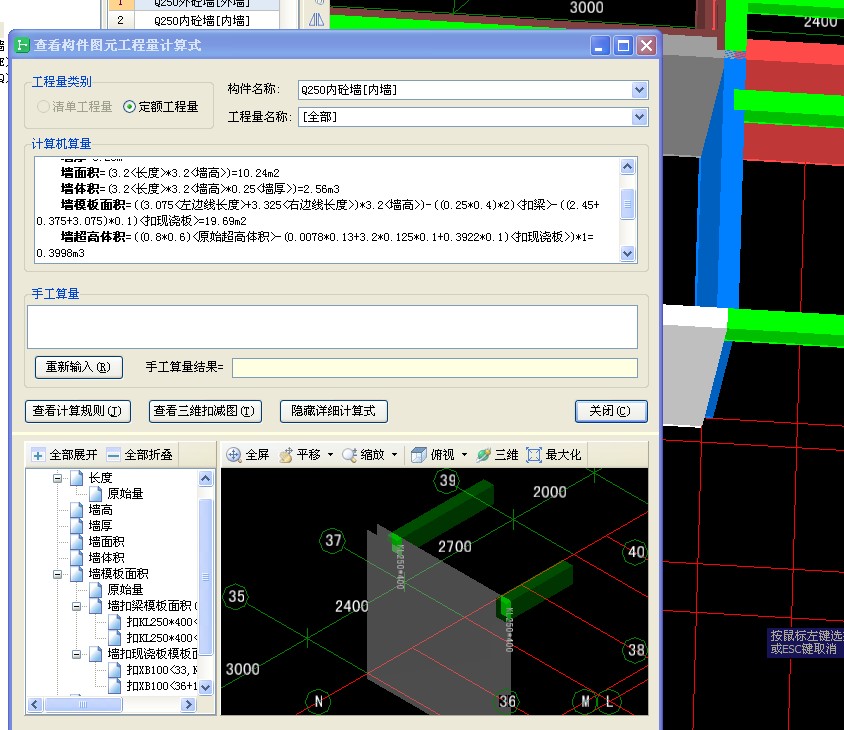Click the 最大化 maximize view icon
This screenshot has width=844, height=730.
point(533,455)
